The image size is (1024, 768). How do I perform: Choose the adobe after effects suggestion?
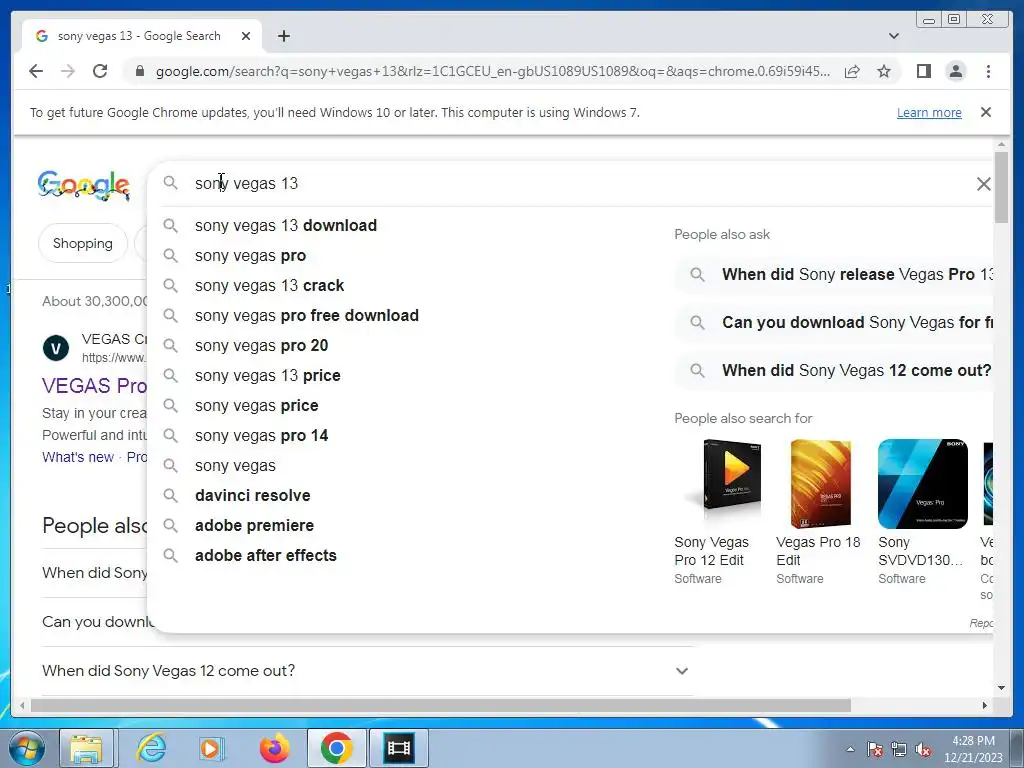(266, 556)
